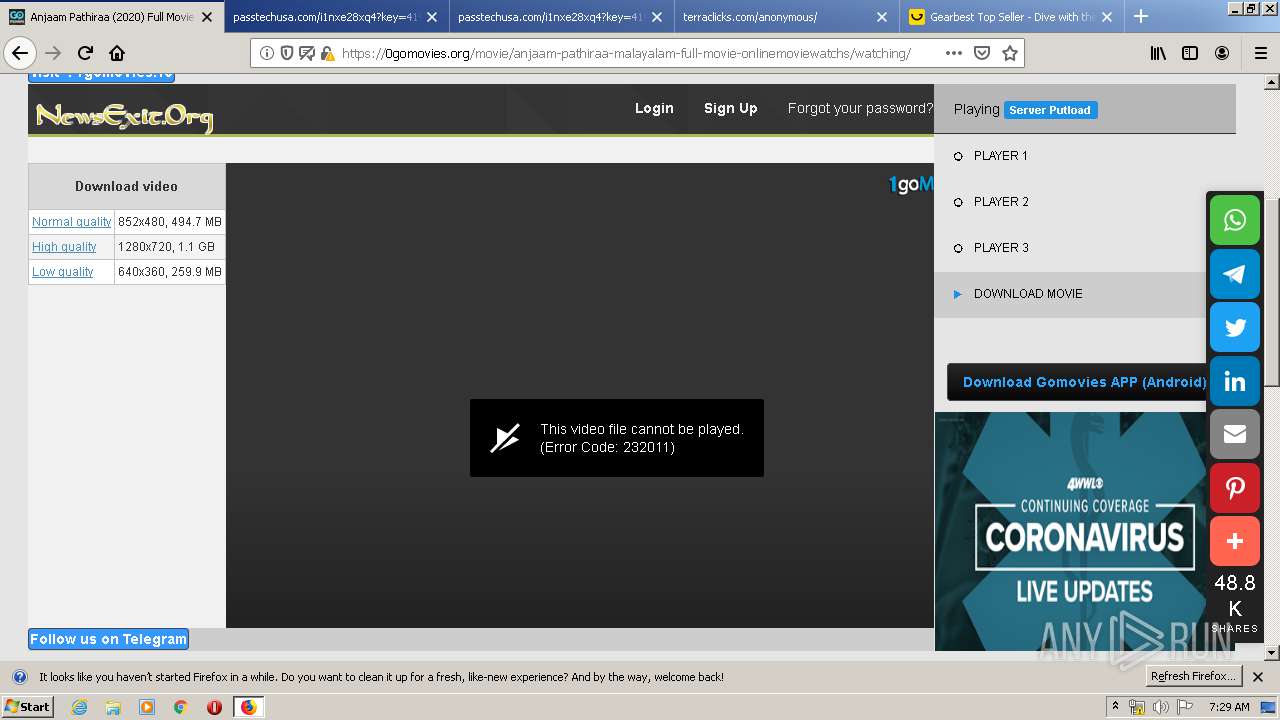Open tracking protection shield icon
This screenshot has width=1280, height=720.
pos(287,53)
